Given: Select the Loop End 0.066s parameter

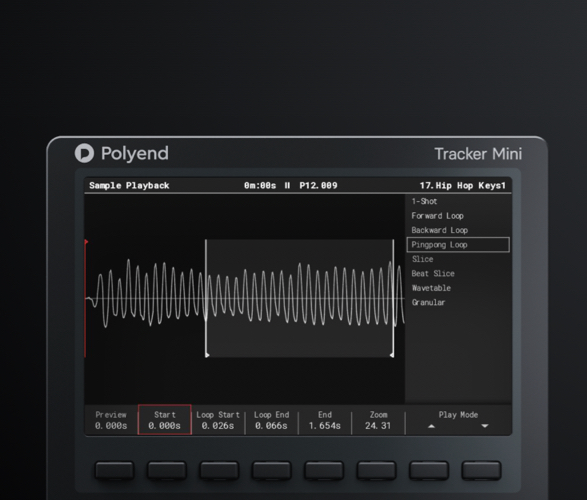Looking at the screenshot, I should pos(271,420).
